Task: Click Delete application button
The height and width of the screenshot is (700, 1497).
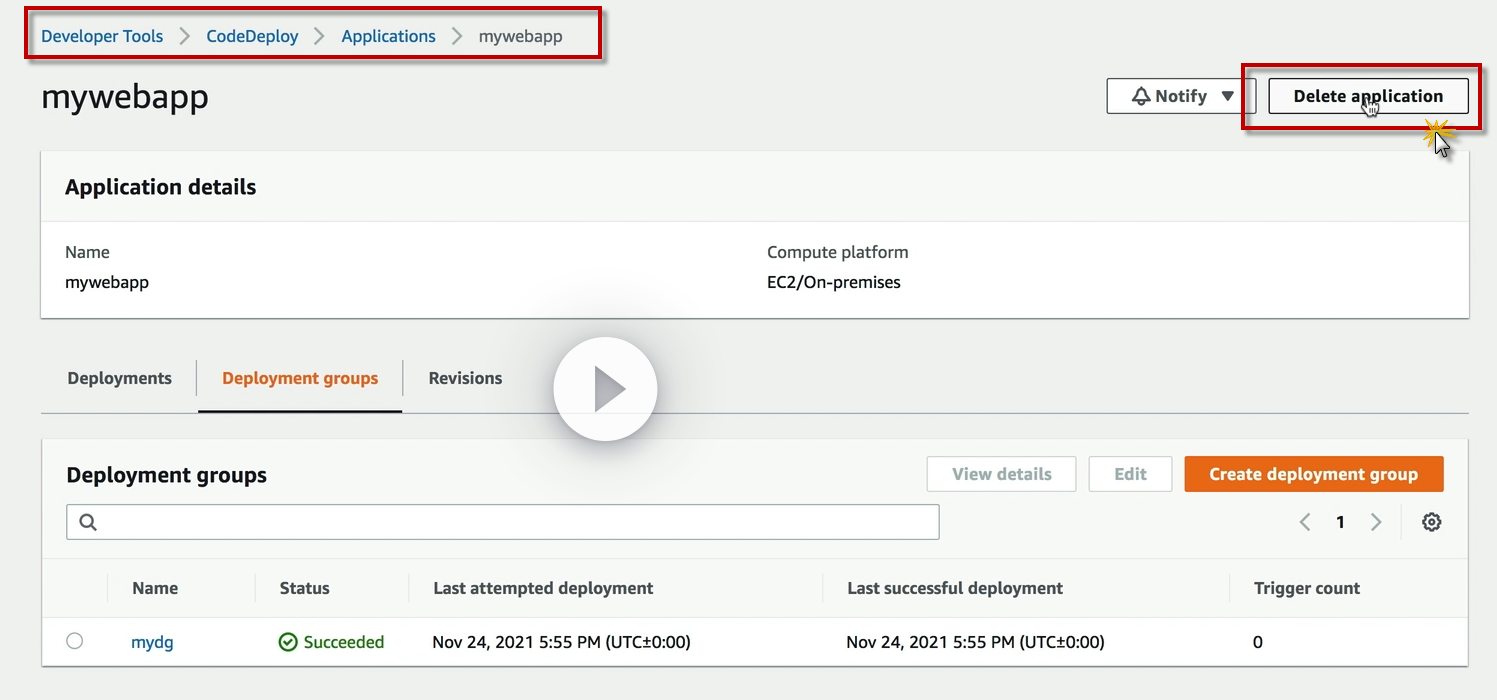Action: [x=1368, y=96]
